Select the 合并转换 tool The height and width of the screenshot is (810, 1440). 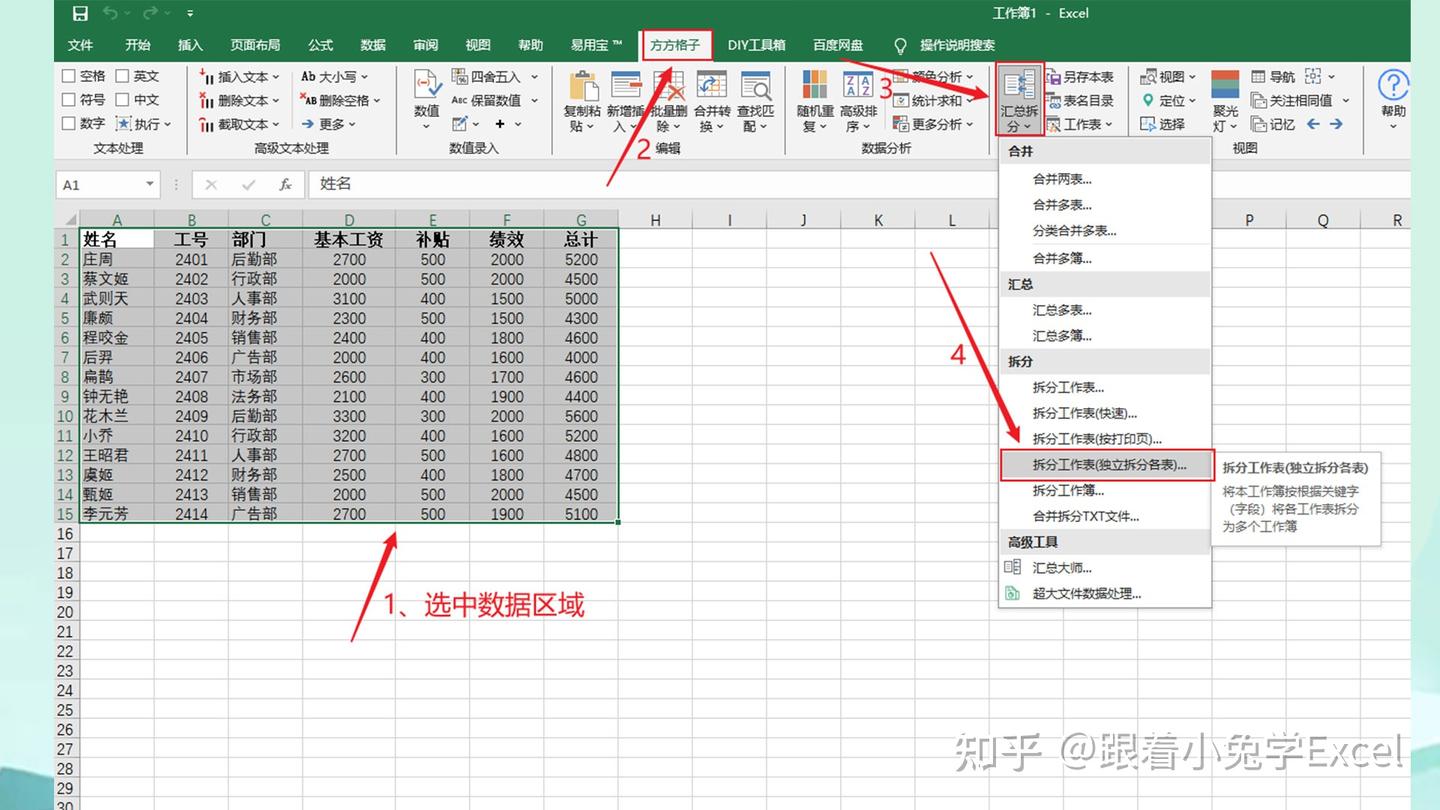tap(711, 99)
